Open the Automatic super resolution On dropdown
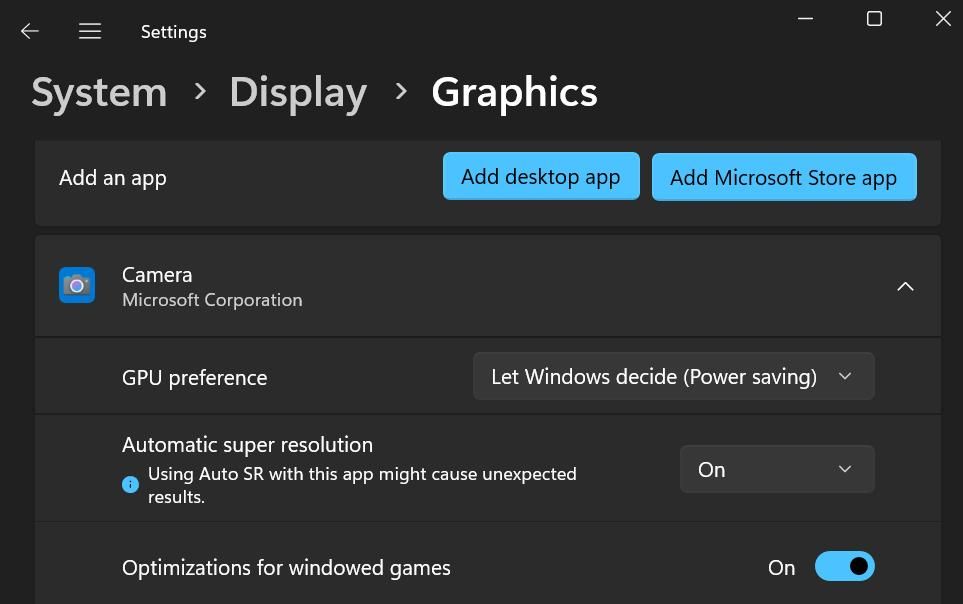963x604 pixels. pos(777,470)
